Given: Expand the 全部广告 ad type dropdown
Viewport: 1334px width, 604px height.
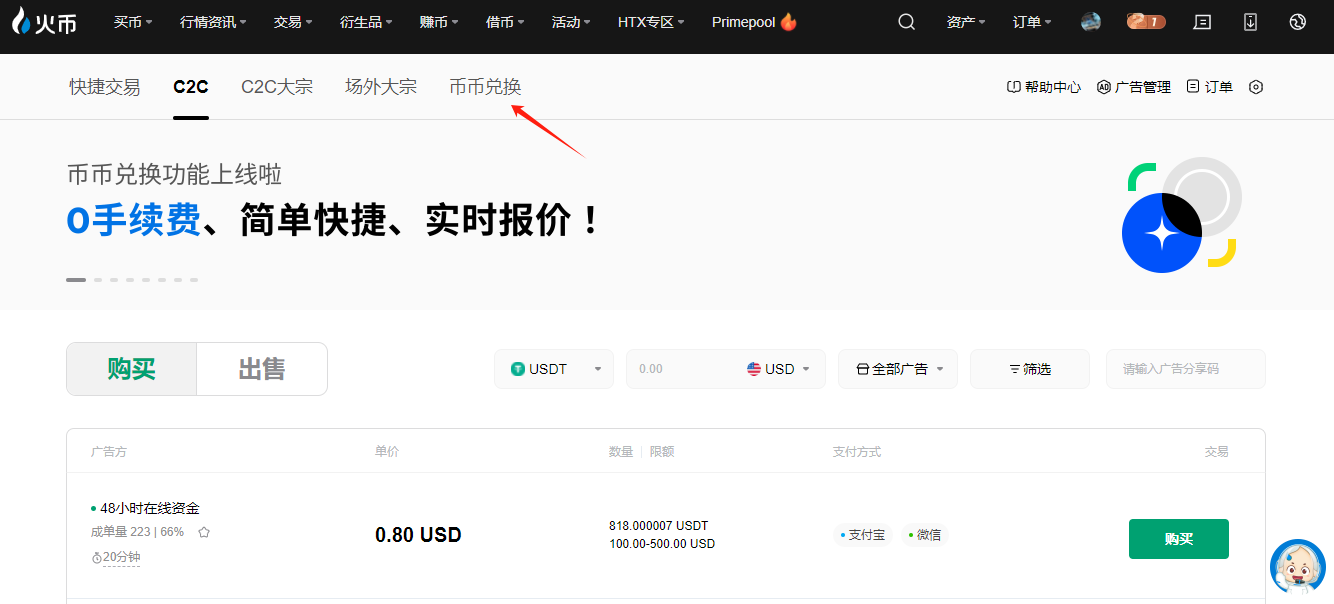Looking at the screenshot, I should pos(898,369).
